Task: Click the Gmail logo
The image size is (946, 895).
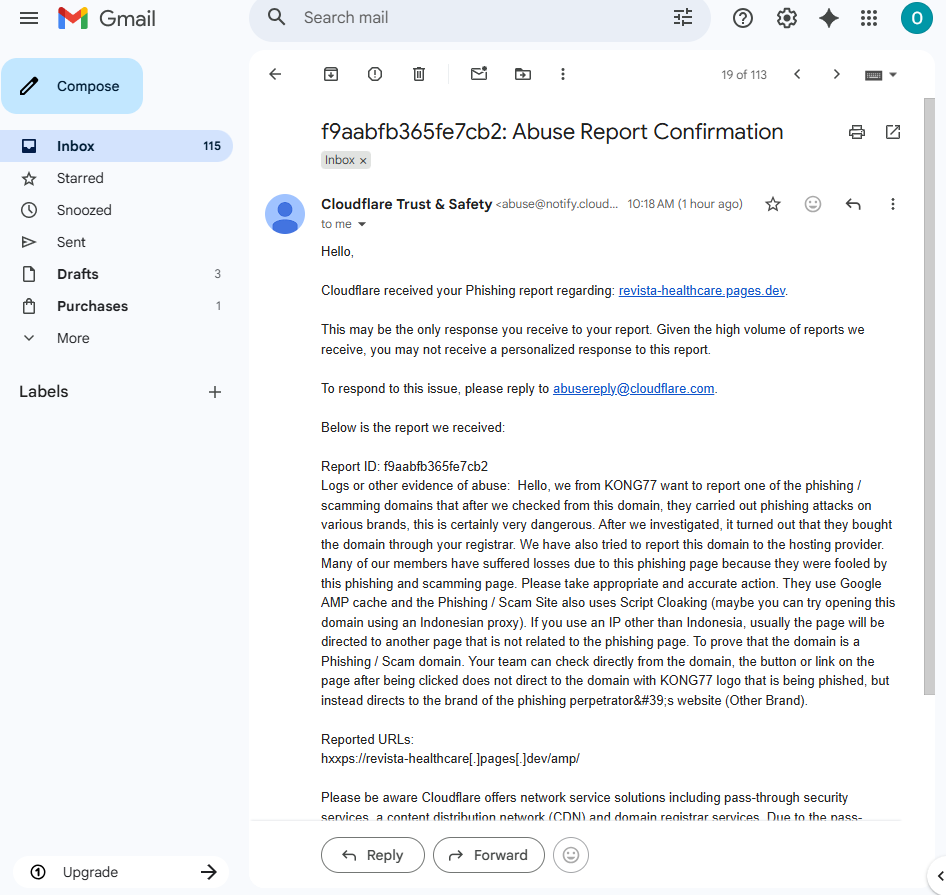Action: point(107,18)
